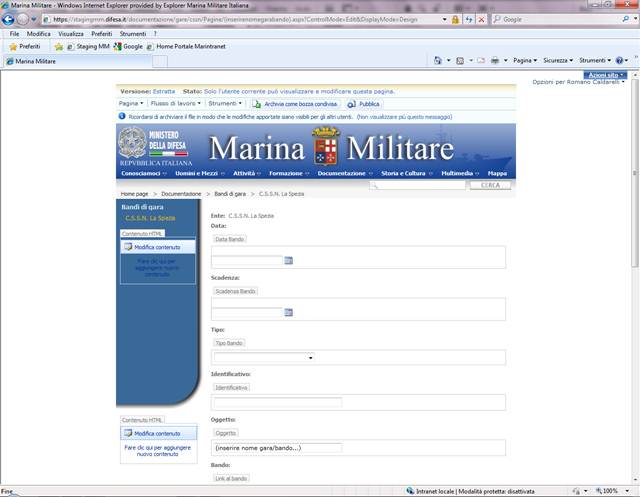This screenshot has height=497, width=640.
Task: Click the Pubblica button
Action: pyautogui.click(x=364, y=104)
